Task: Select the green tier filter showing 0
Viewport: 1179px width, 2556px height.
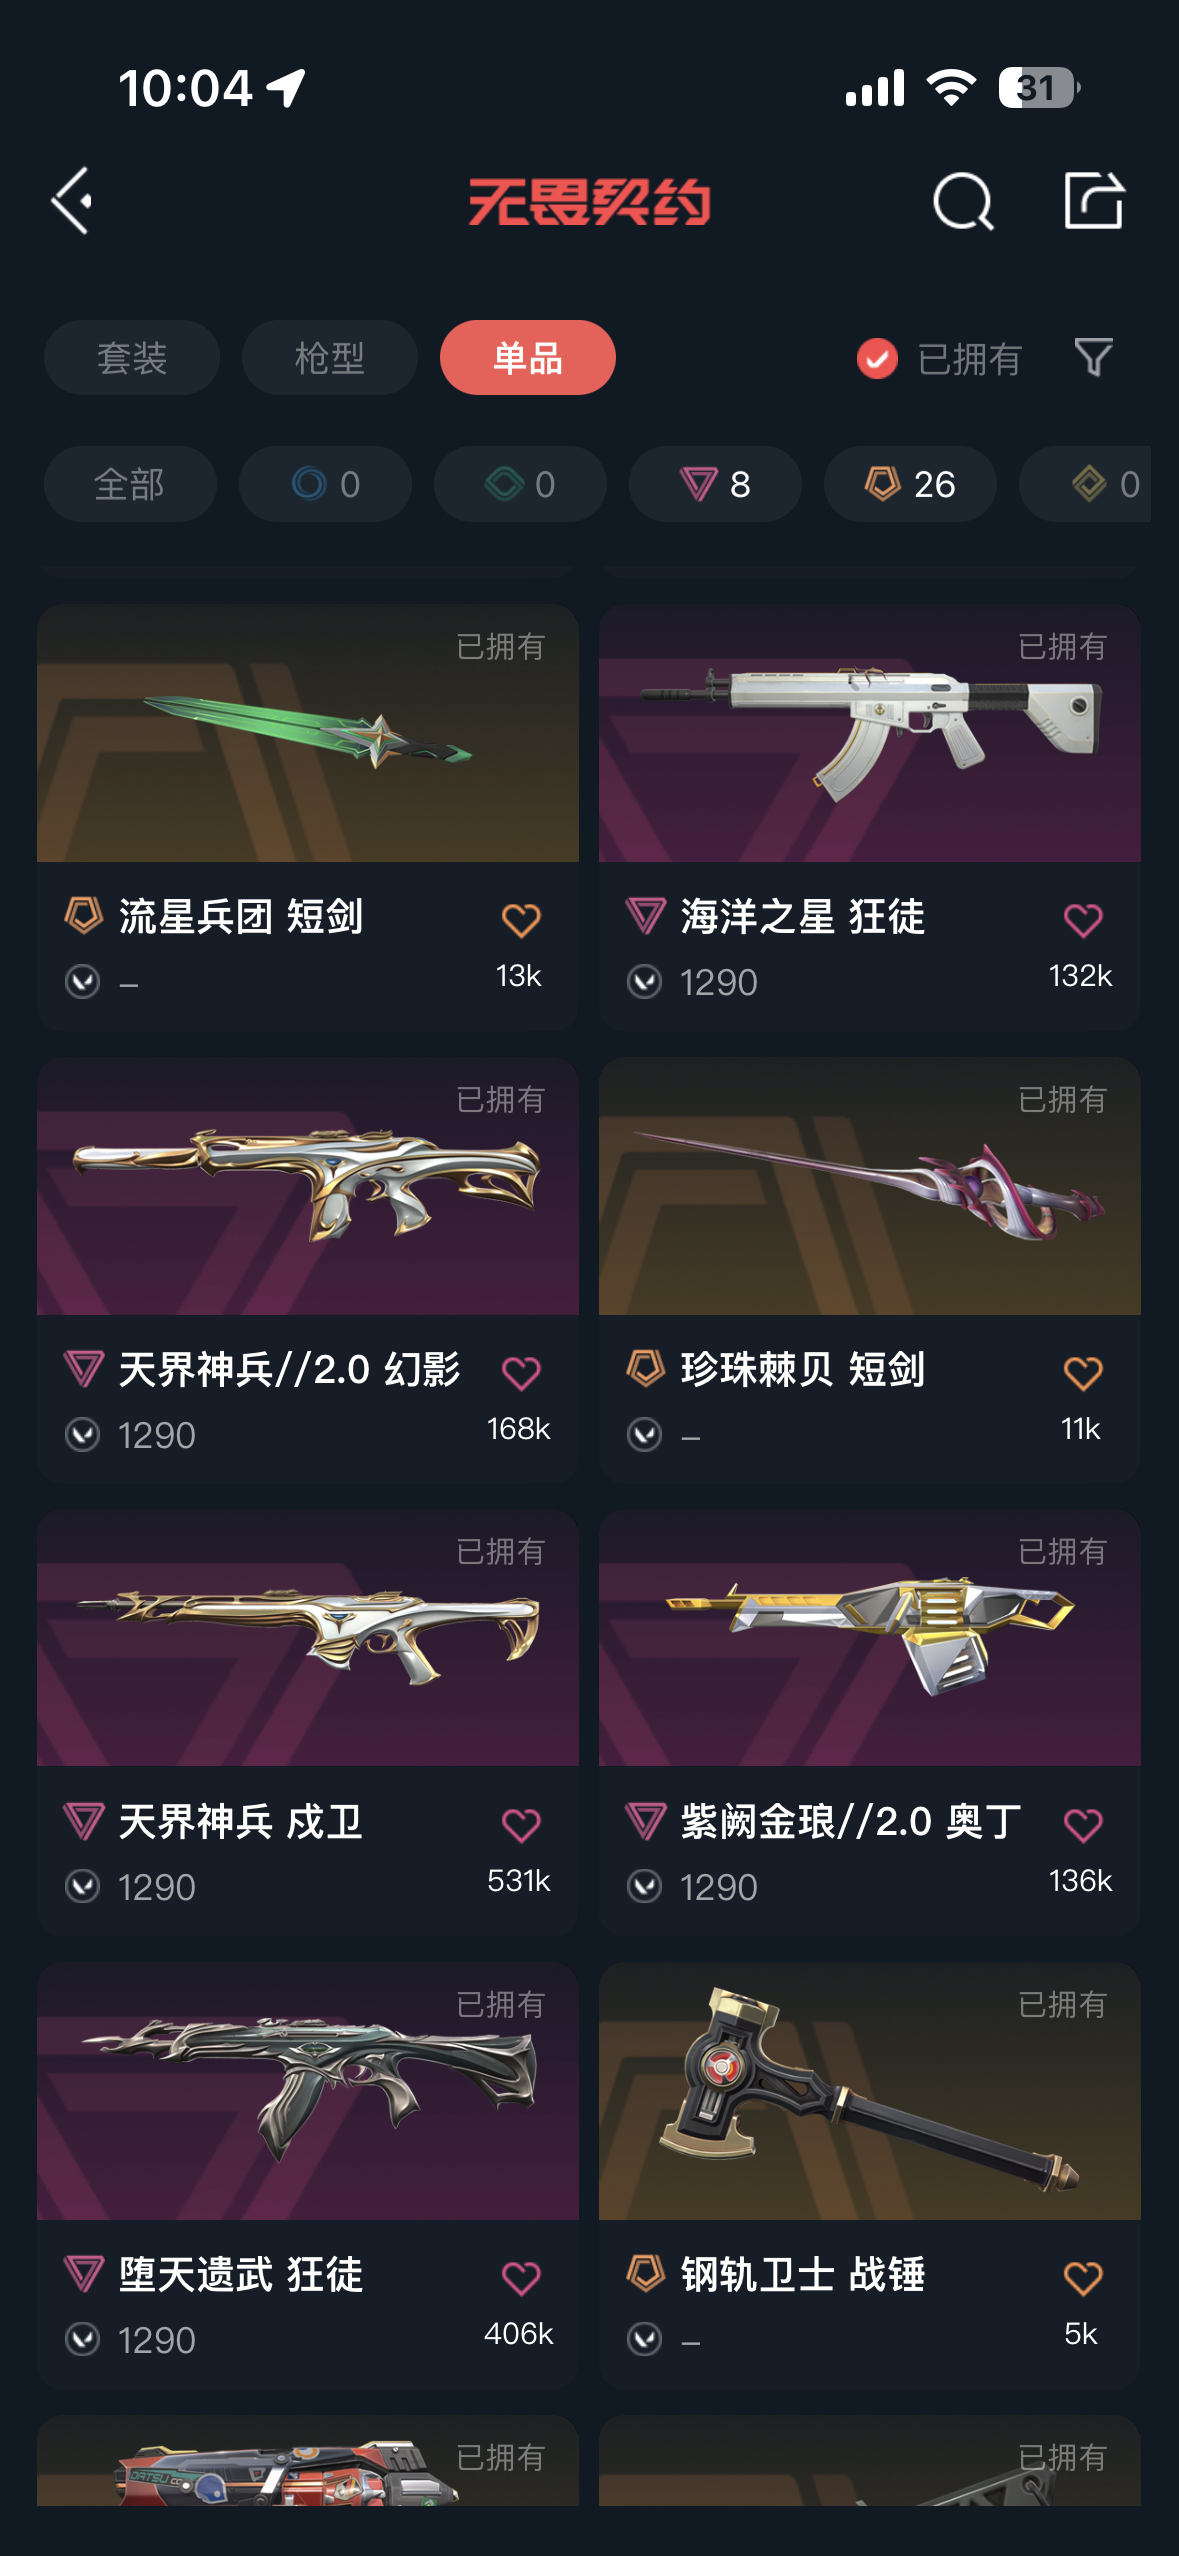Action: click(x=520, y=484)
